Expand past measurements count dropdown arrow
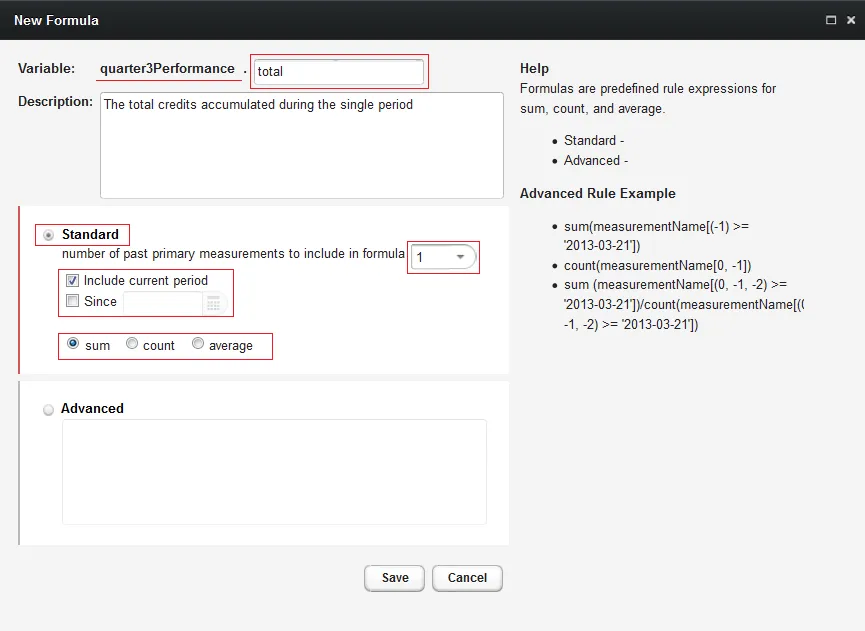865x631 pixels. [460, 256]
